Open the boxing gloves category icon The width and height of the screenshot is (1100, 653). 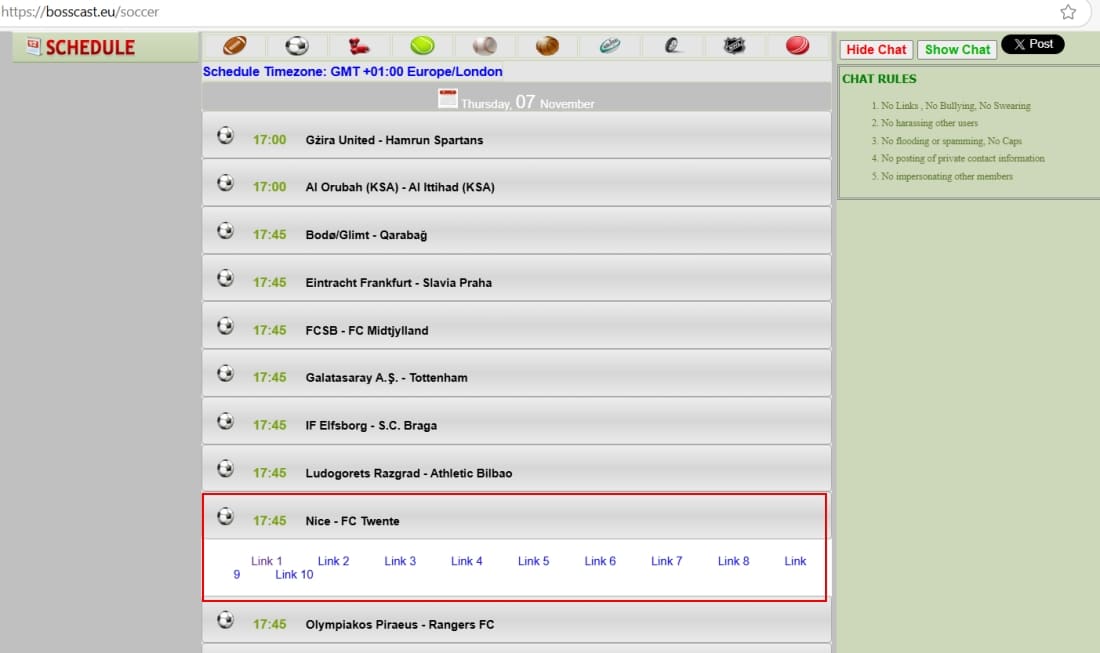358,46
